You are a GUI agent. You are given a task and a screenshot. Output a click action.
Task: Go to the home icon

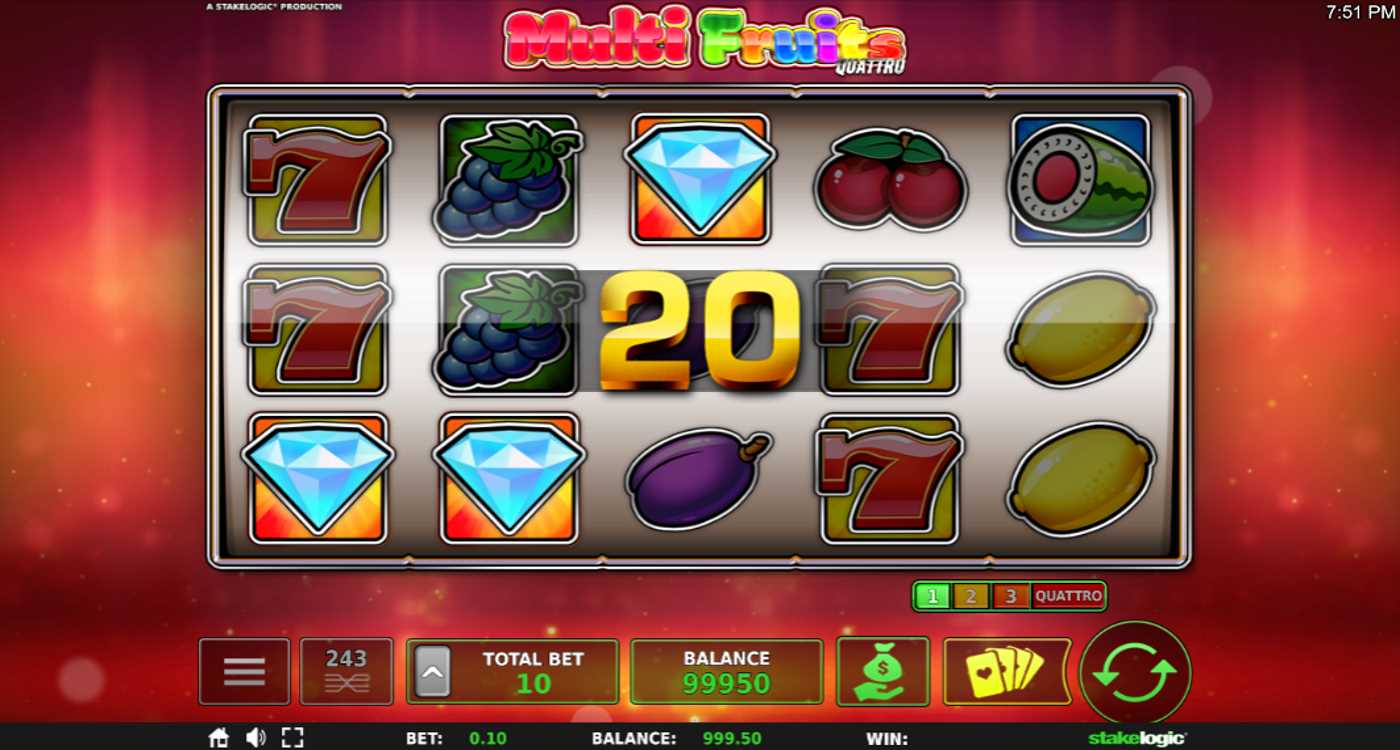pos(218,738)
